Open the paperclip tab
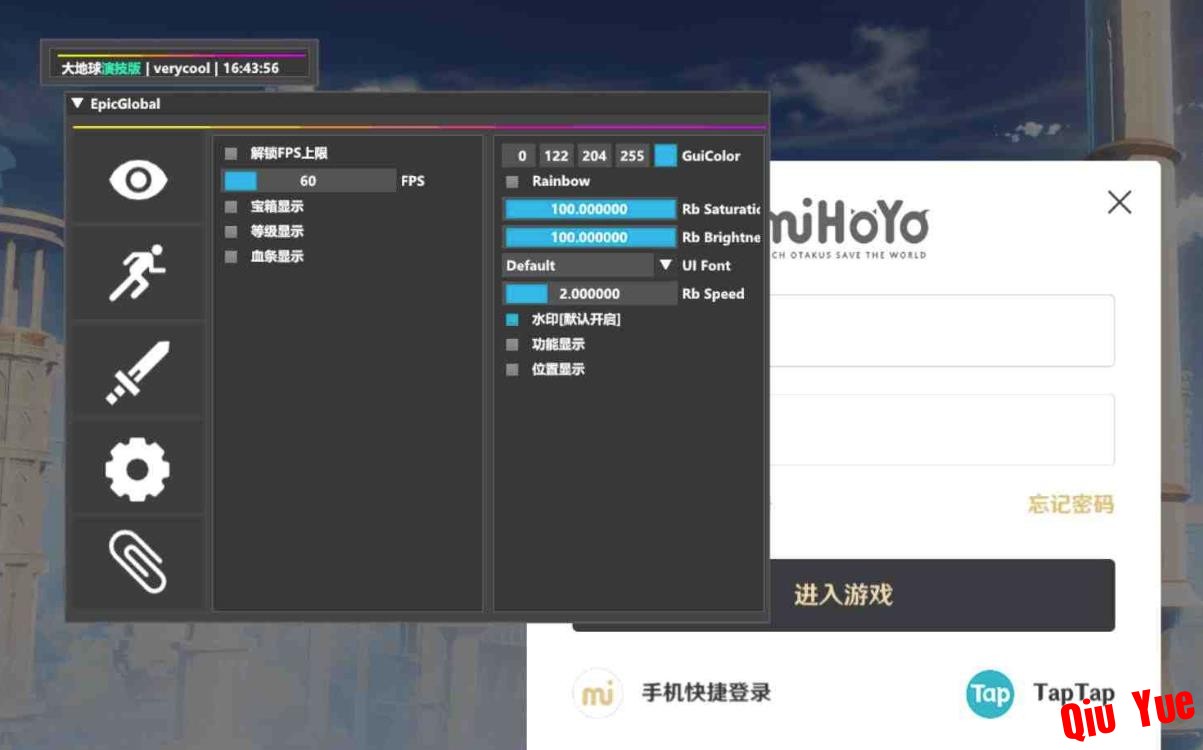Image resolution: width=1203 pixels, height=750 pixels. click(x=138, y=562)
